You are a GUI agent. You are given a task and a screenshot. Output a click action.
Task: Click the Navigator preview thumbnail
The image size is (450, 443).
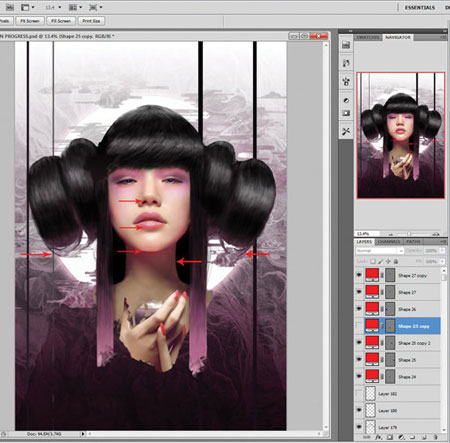coord(401,135)
